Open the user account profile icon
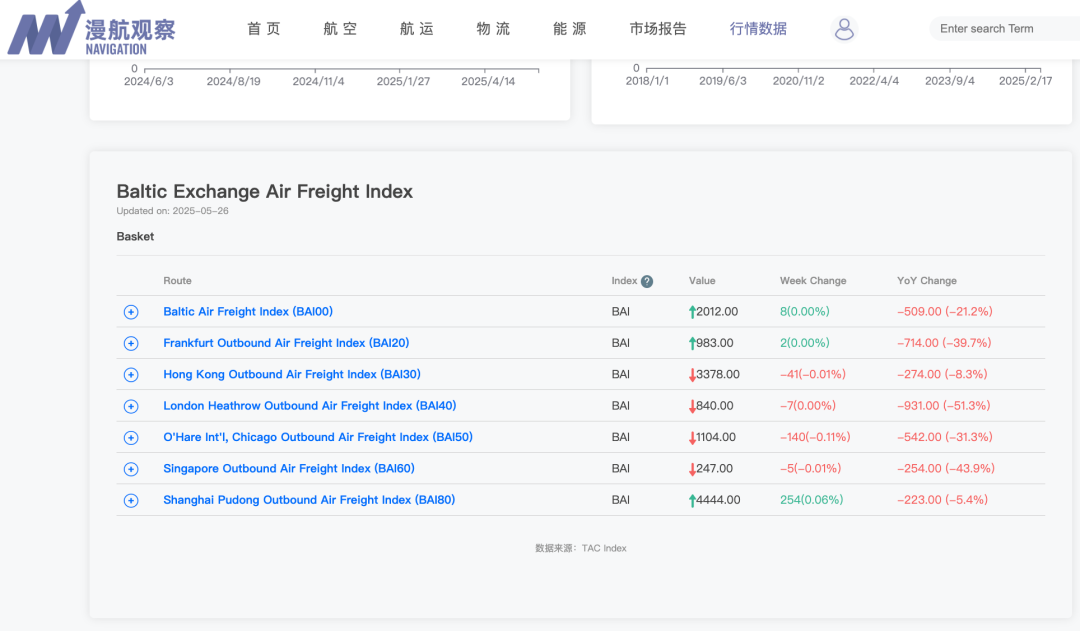Viewport: 1080px width, 631px height. 844,29
